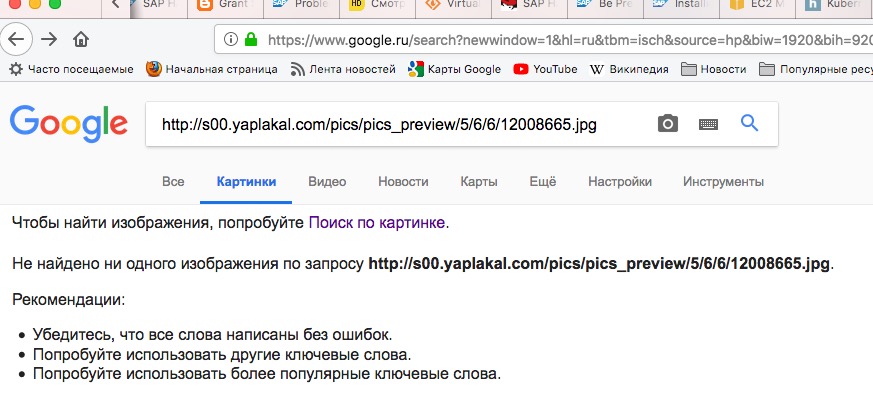Open the on-screen keyboard icon

click(708, 124)
